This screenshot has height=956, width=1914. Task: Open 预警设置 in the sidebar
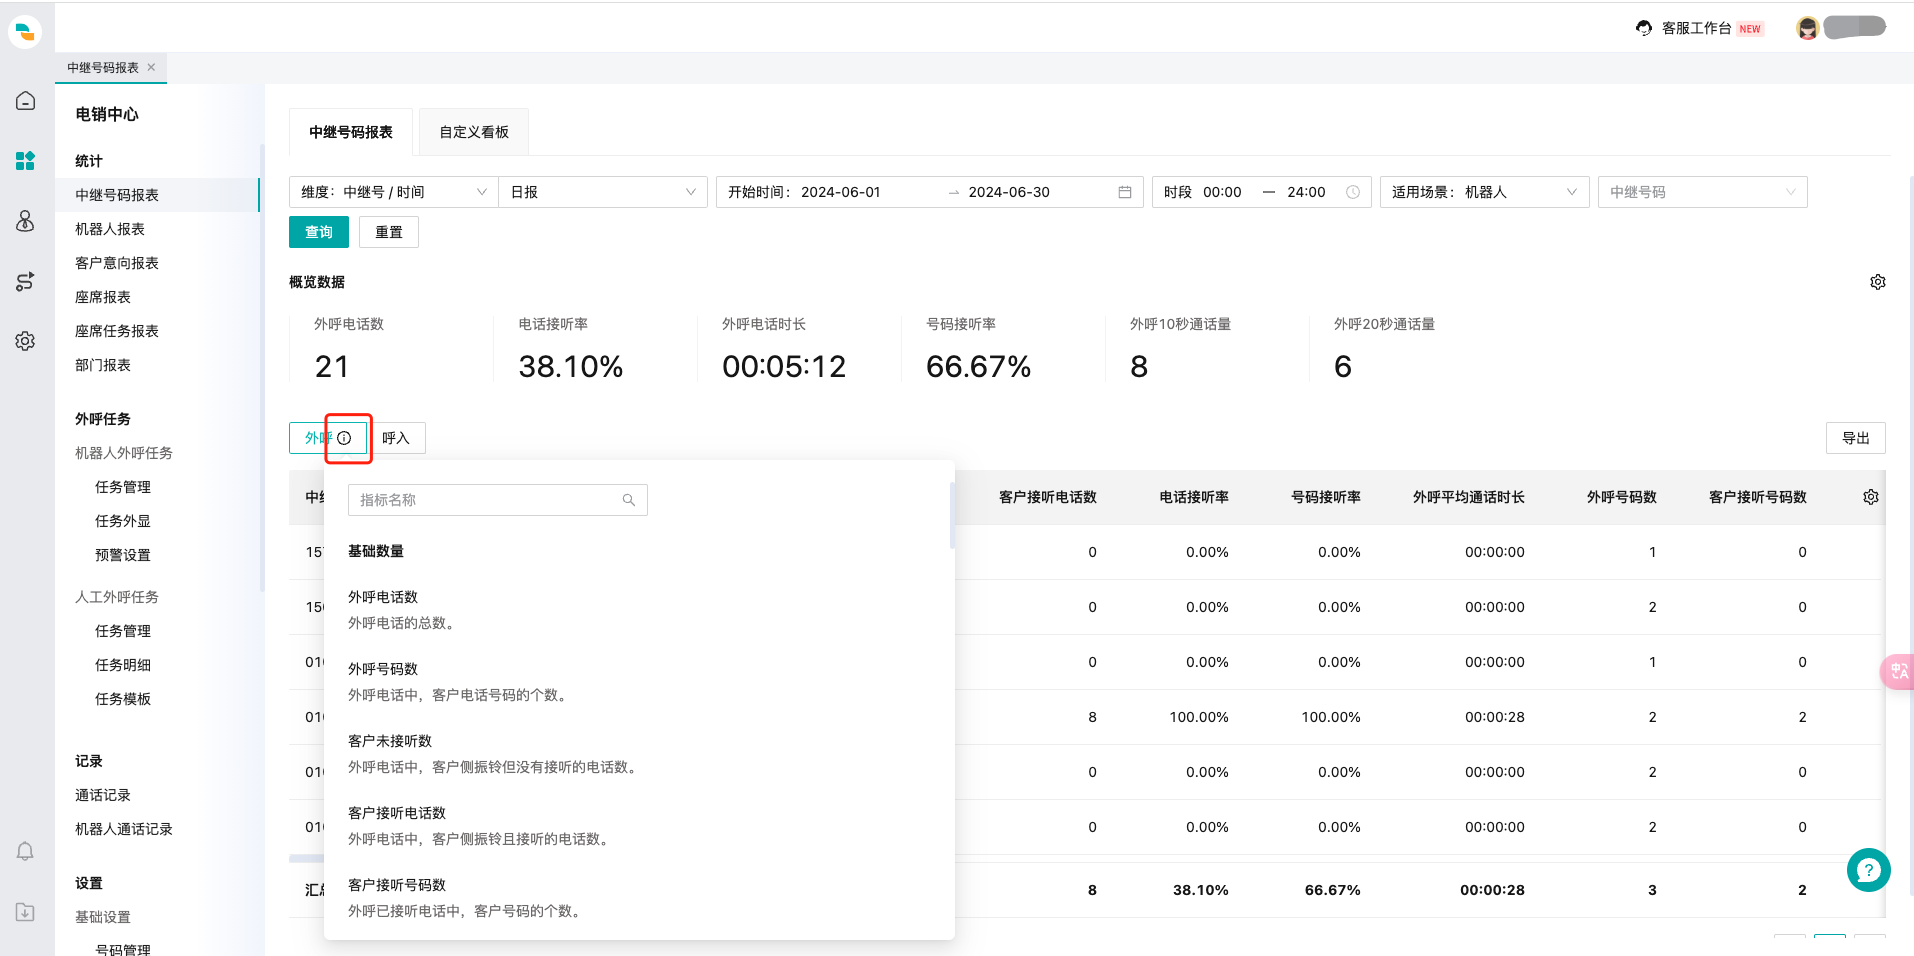(x=123, y=555)
